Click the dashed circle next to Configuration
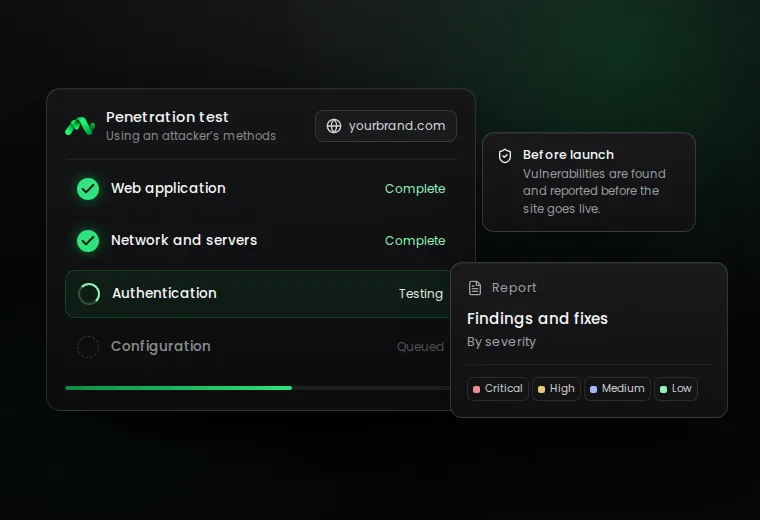 [x=88, y=347]
